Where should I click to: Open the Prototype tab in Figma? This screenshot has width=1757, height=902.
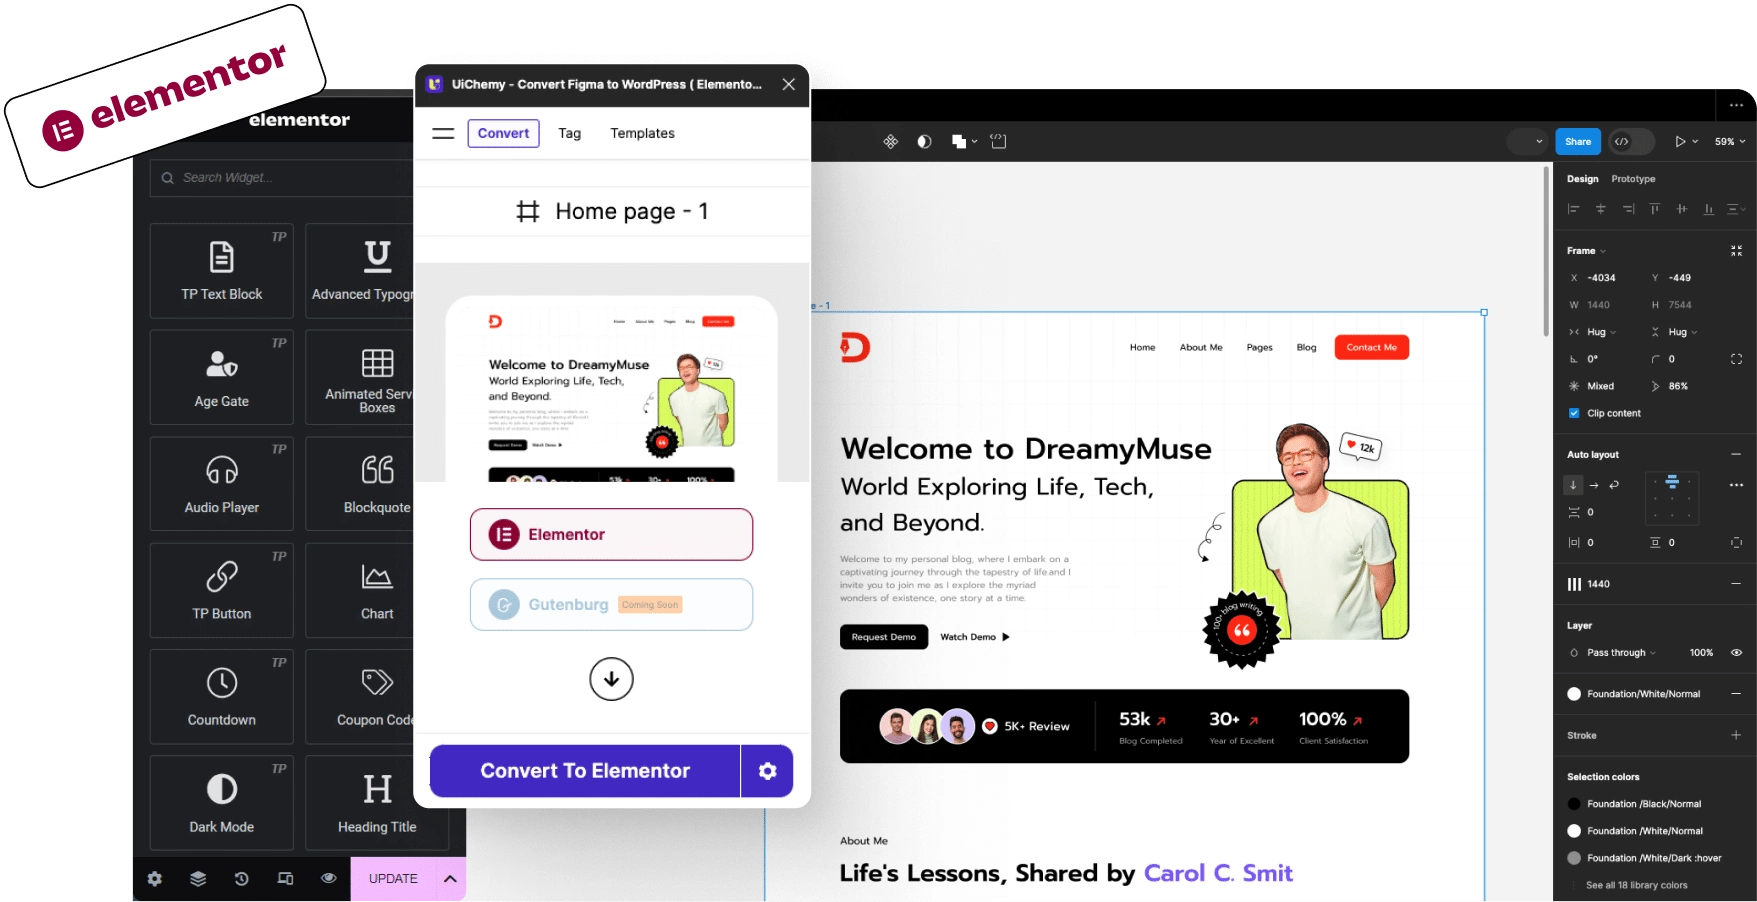[x=1633, y=179]
